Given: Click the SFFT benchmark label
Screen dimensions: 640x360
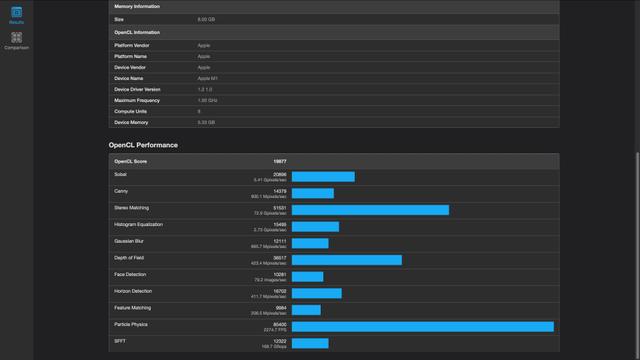Looking at the screenshot, I should pyautogui.click(x=120, y=341).
